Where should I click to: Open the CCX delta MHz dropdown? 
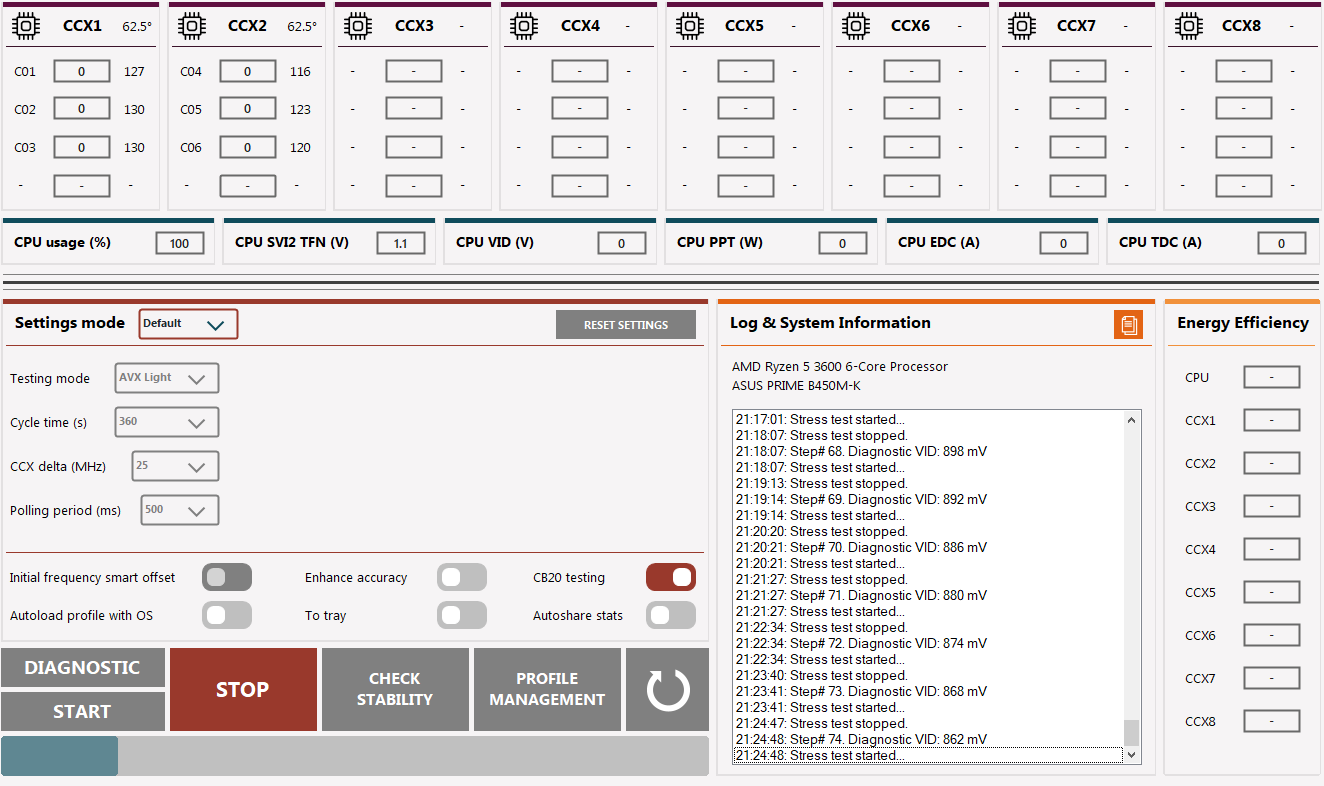pos(175,466)
